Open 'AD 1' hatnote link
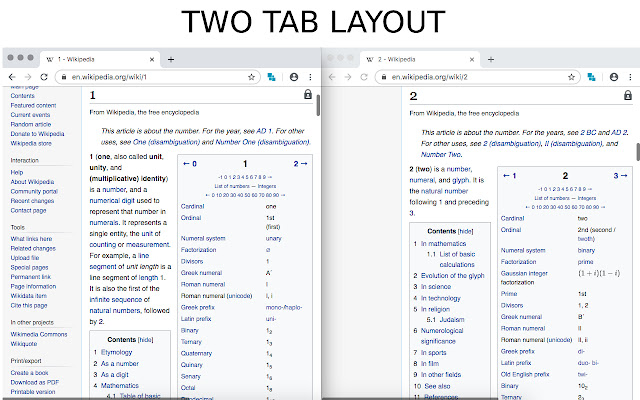The image size is (640, 400). coord(264,131)
